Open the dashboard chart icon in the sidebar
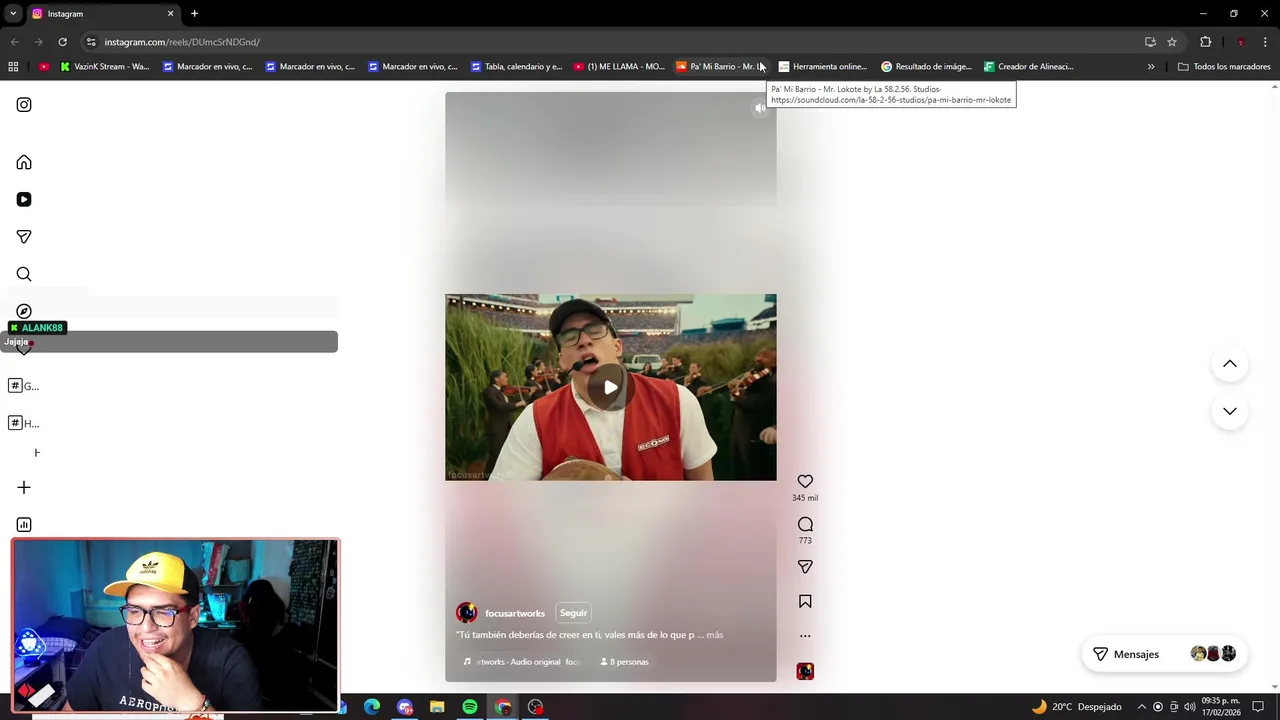This screenshot has width=1280, height=720. pos(24,524)
